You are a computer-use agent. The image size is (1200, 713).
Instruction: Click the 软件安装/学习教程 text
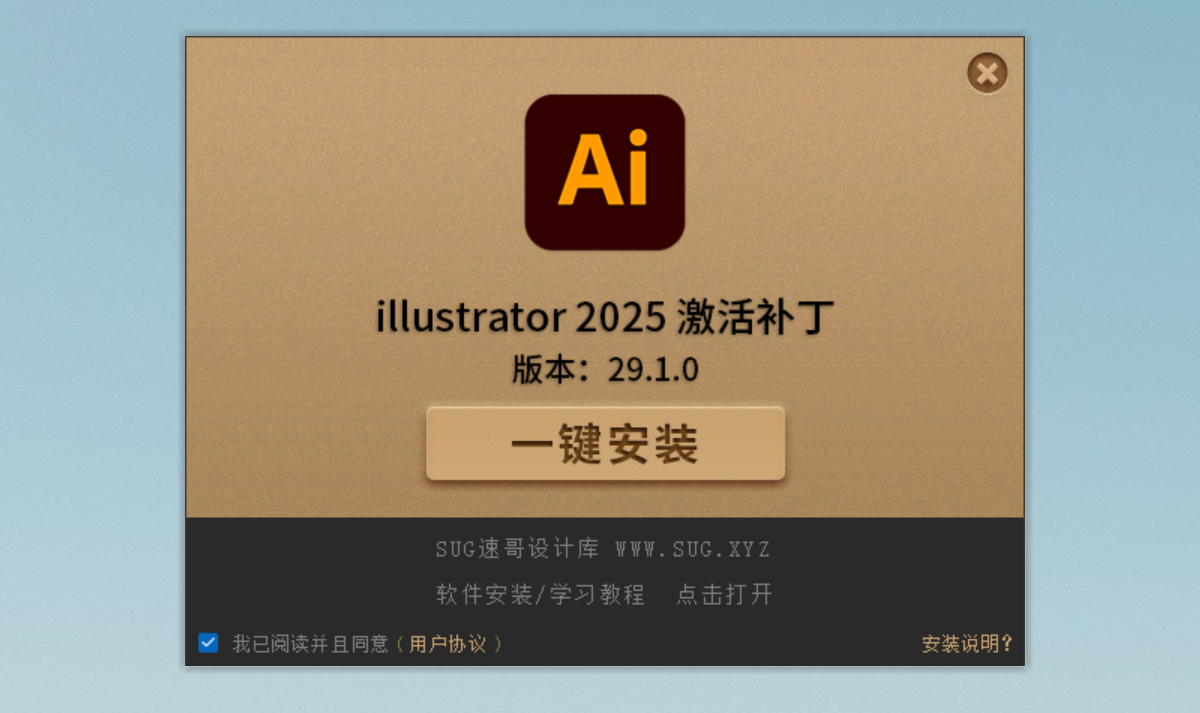coord(540,594)
